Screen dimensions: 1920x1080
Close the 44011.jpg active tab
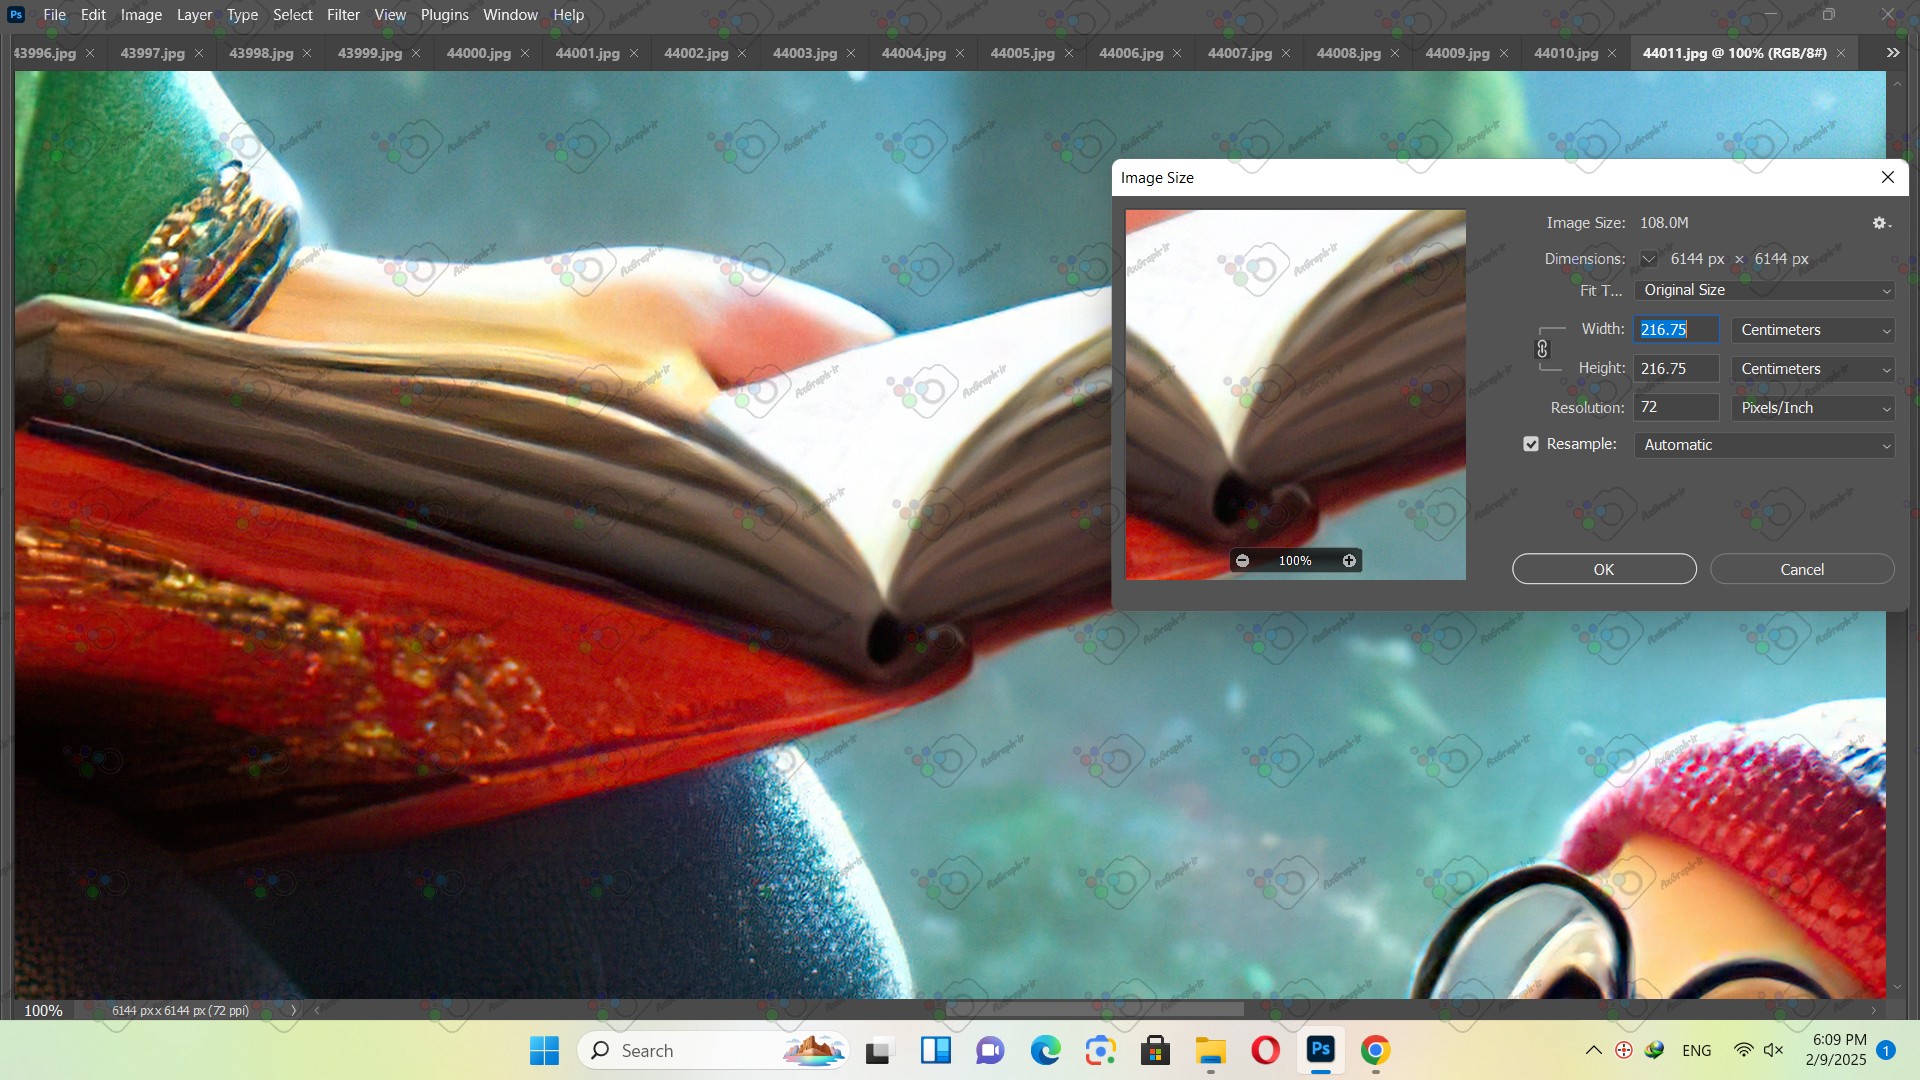1841,53
